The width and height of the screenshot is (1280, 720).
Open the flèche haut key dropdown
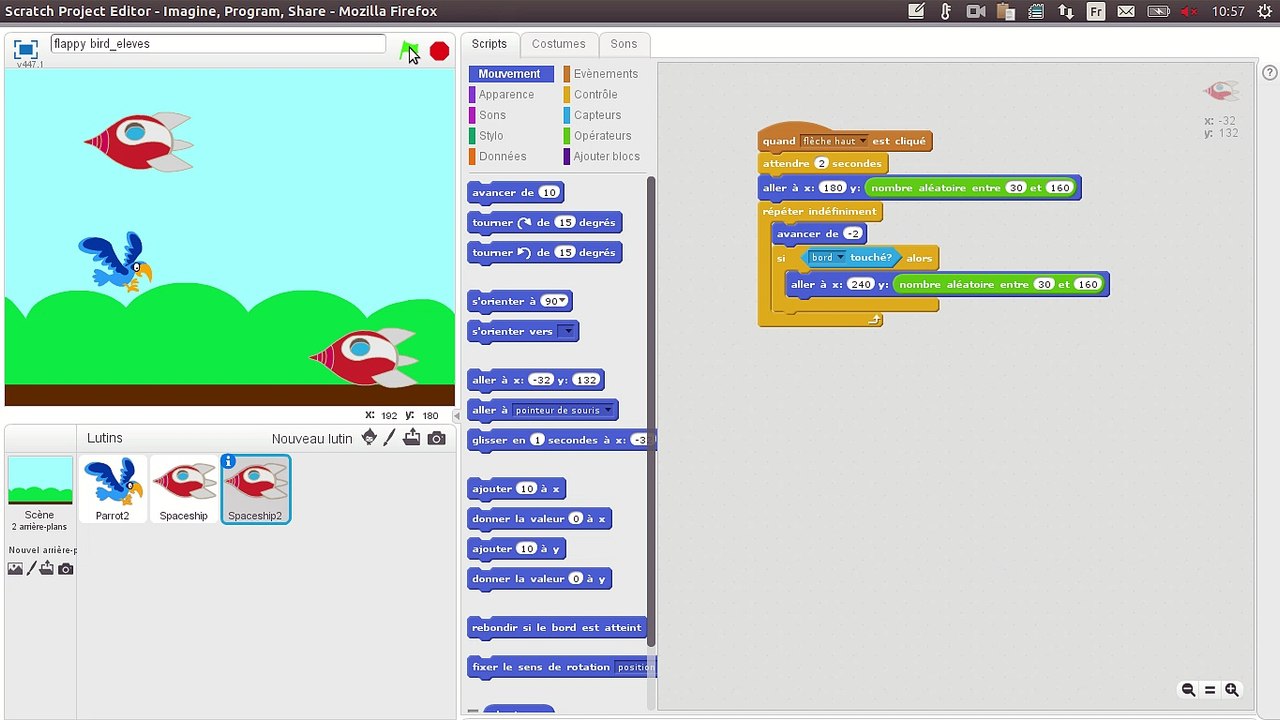pos(834,141)
